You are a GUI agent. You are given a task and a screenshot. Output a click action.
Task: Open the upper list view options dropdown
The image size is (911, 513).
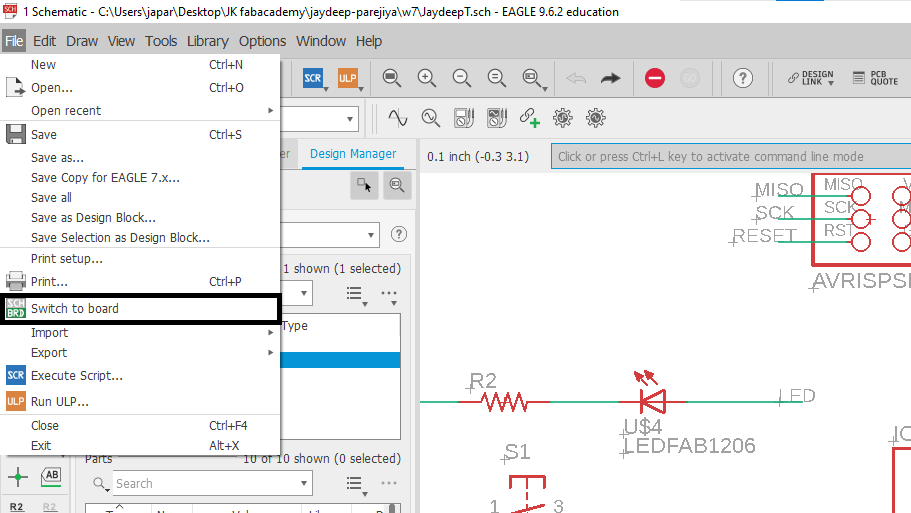point(356,295)
